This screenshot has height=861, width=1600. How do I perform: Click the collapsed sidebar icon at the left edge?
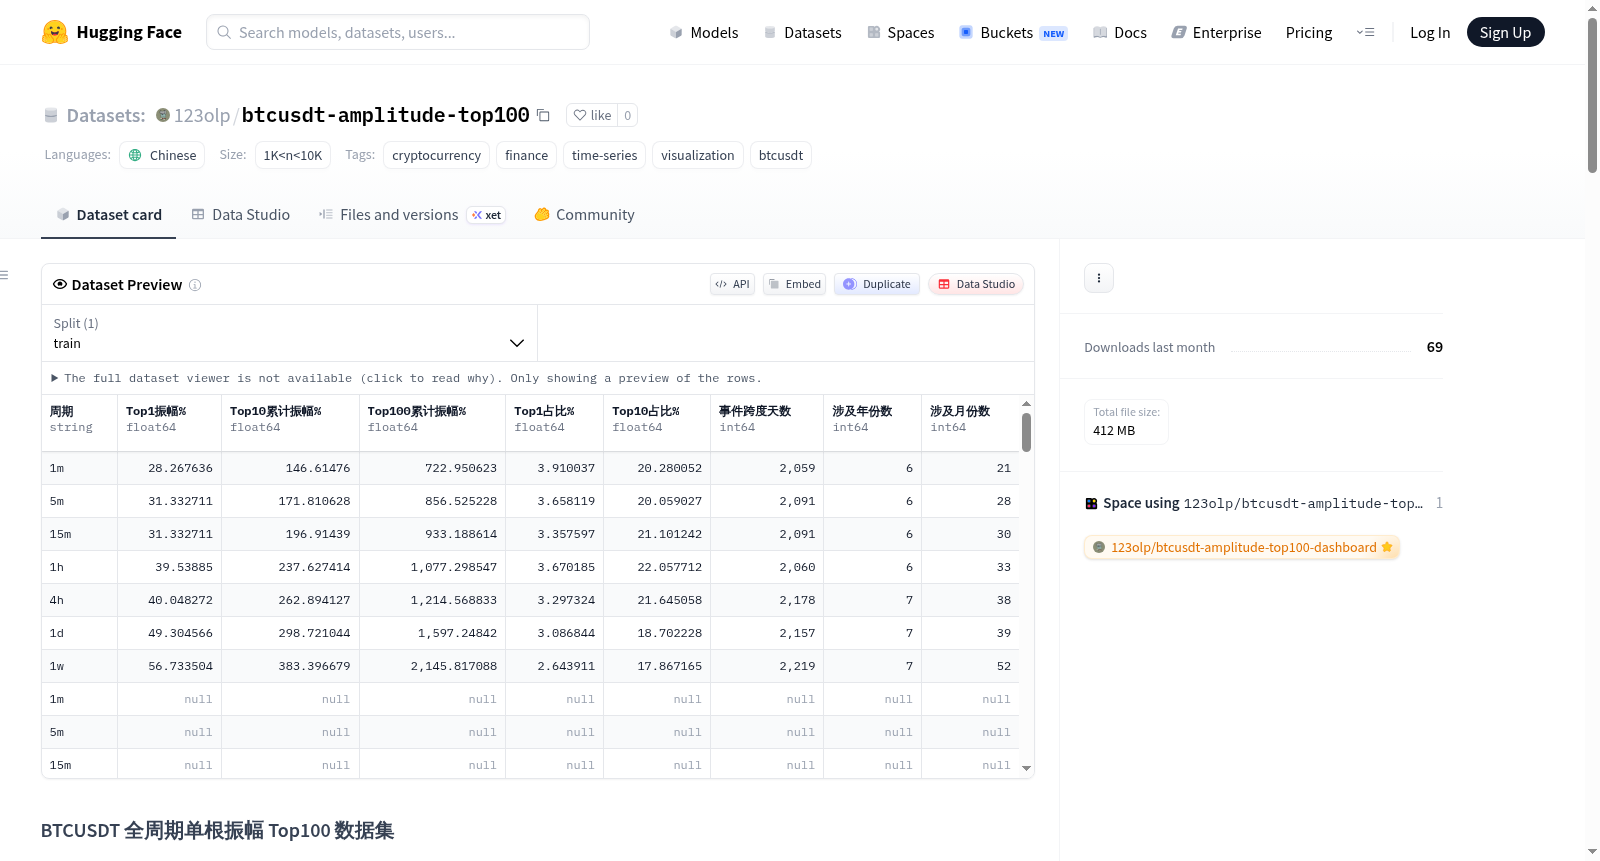tap(4, 275)
